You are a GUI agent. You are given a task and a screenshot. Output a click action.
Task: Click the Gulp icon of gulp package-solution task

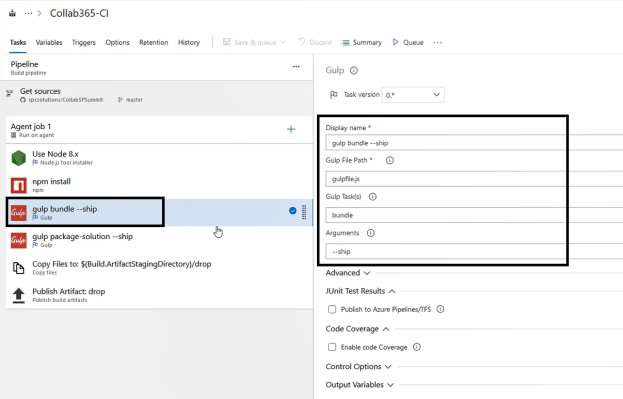[19, 240]
